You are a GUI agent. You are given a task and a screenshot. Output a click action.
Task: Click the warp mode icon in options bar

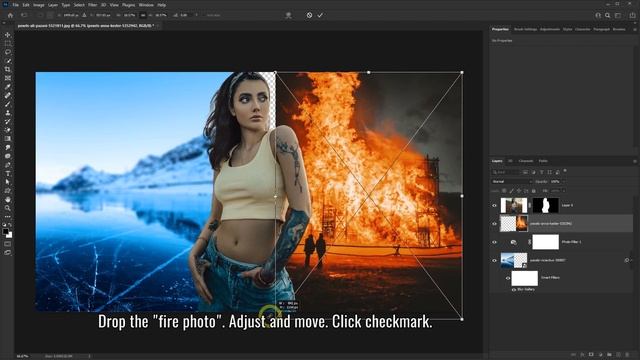289,15
